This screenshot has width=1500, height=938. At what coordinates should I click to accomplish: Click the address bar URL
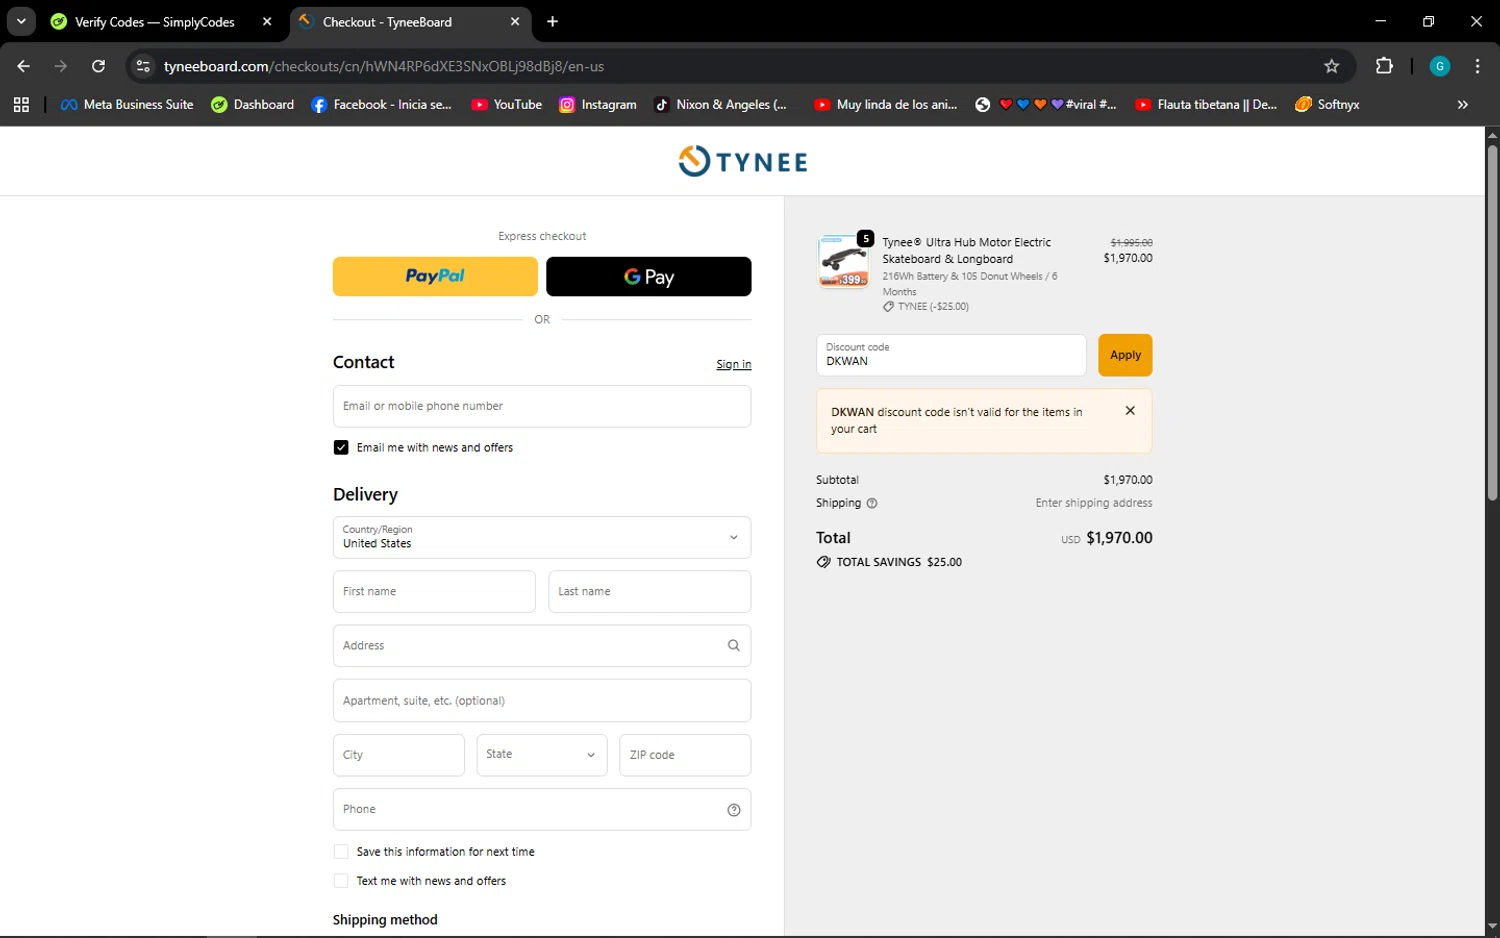tap(384, 66)
